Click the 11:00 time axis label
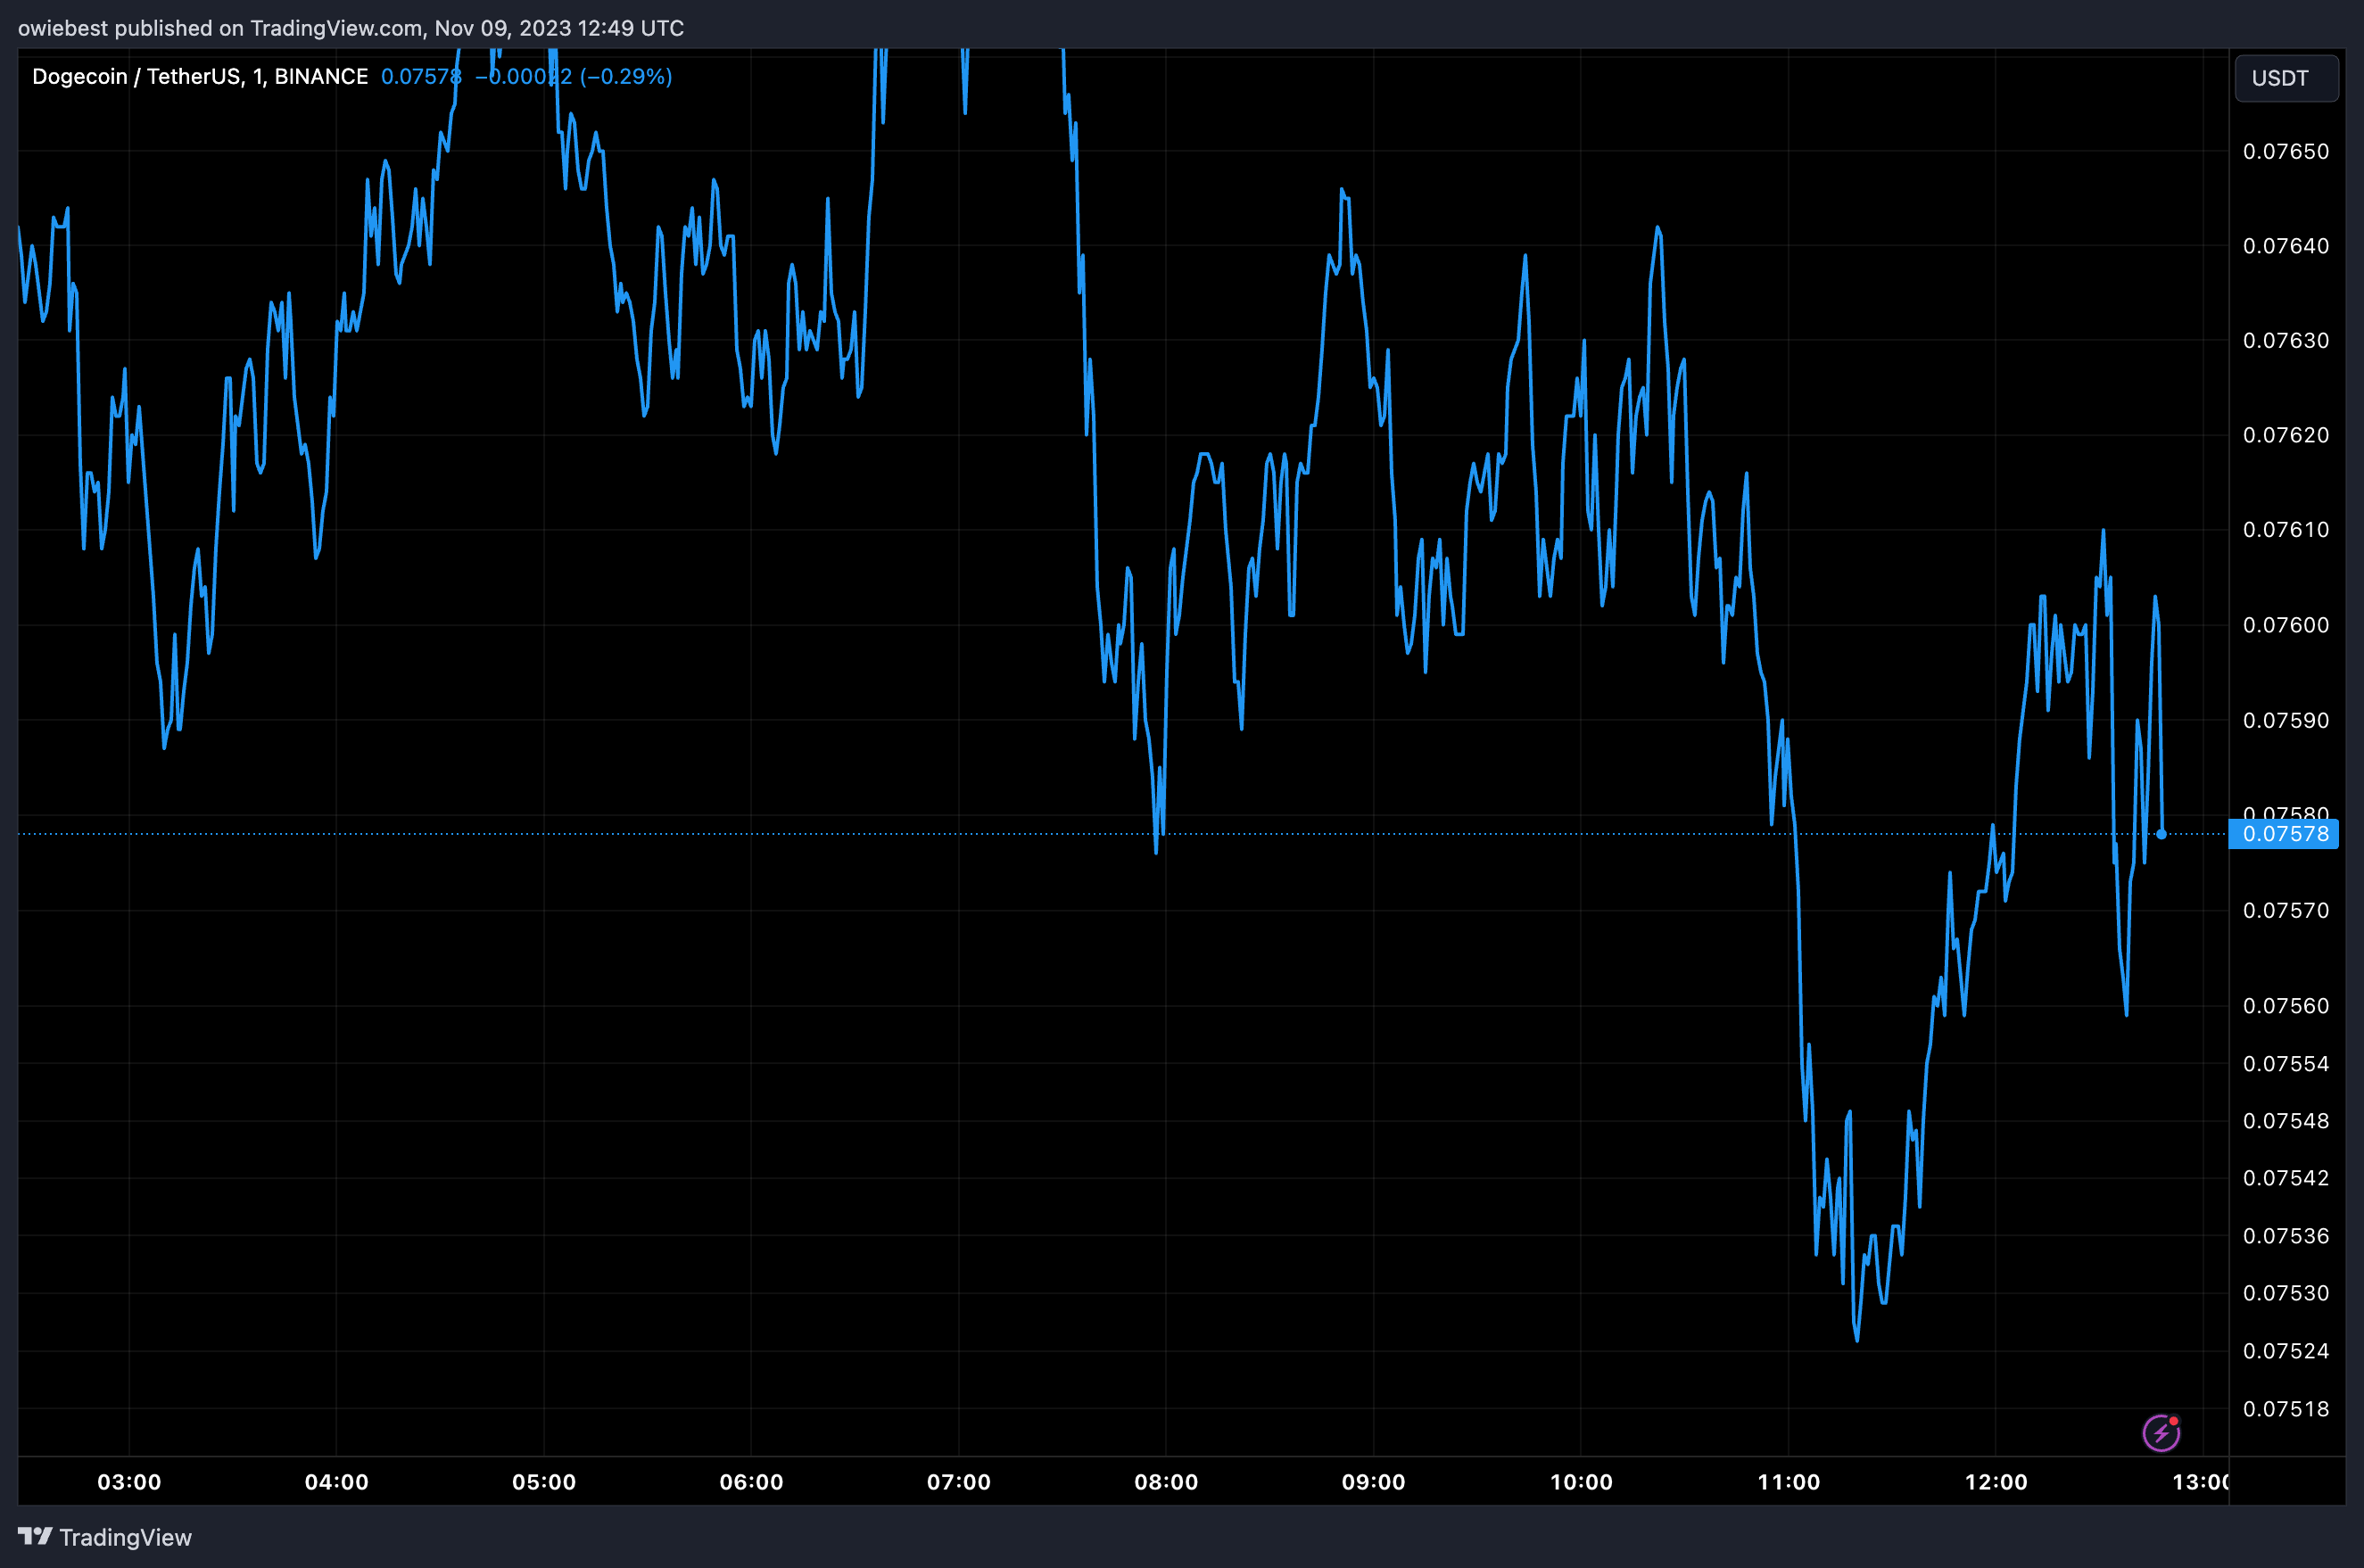This screenshot has width=2364, height=1568. (x=1788, y=1482)
